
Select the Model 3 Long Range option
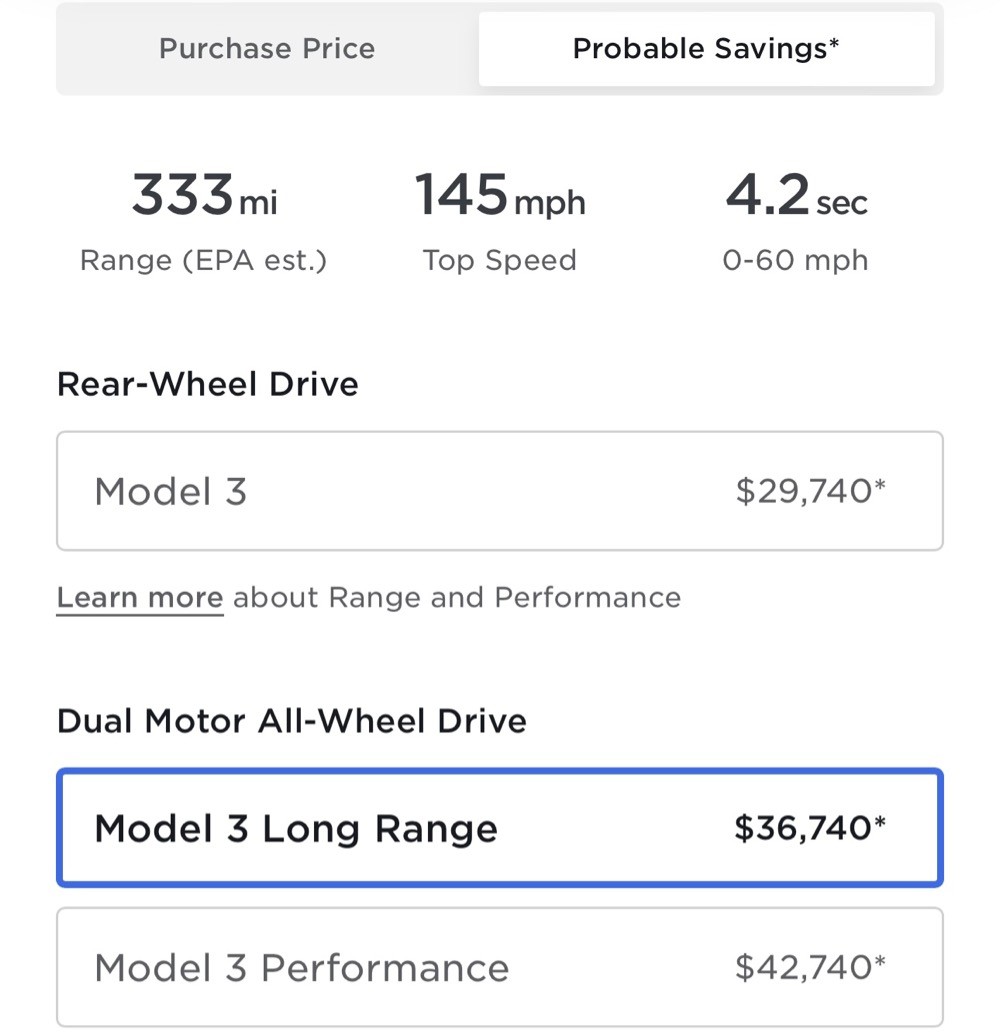(x=500, y=828)
